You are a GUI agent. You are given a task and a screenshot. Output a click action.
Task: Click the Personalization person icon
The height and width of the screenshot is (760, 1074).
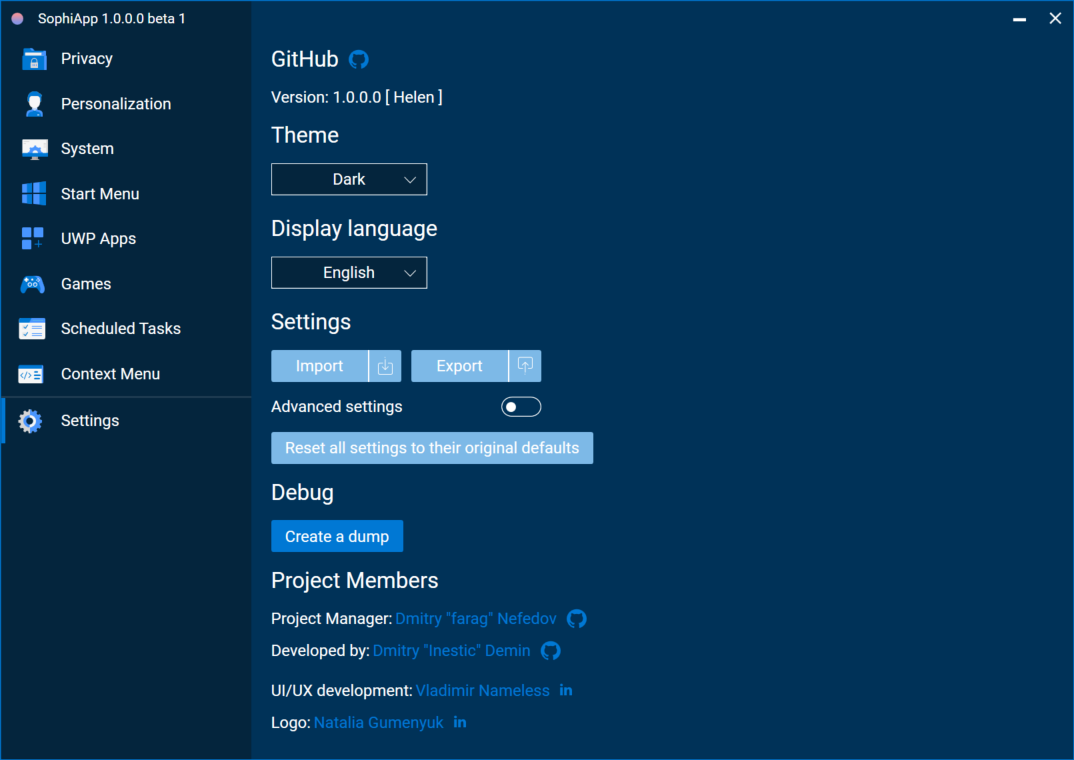pyautogui.click(x=34, y=104)
